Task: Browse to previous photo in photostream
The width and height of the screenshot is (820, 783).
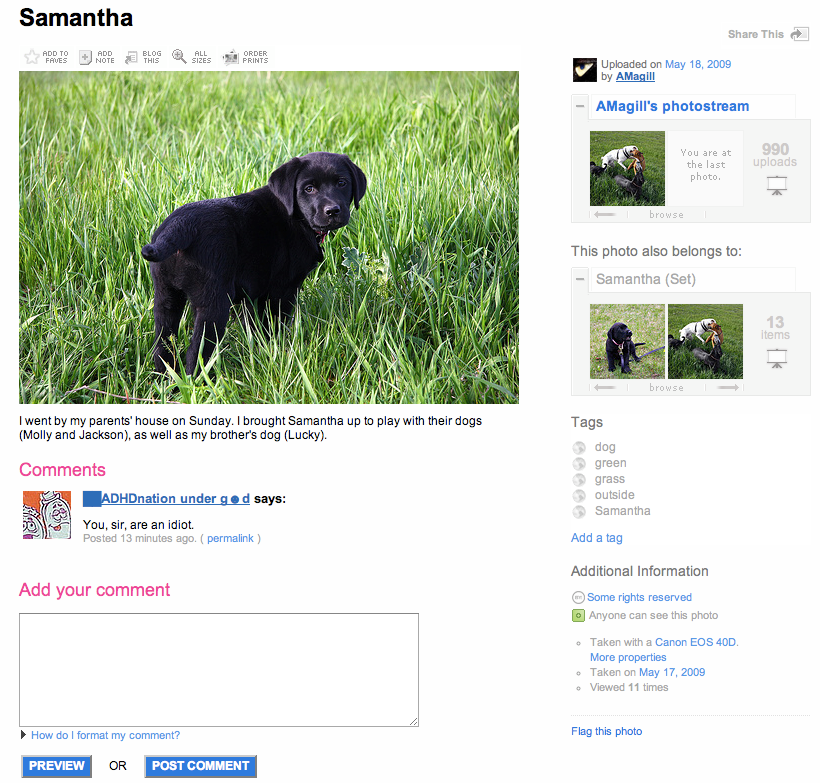Action: pyautogui.click(x=605, y=214)
